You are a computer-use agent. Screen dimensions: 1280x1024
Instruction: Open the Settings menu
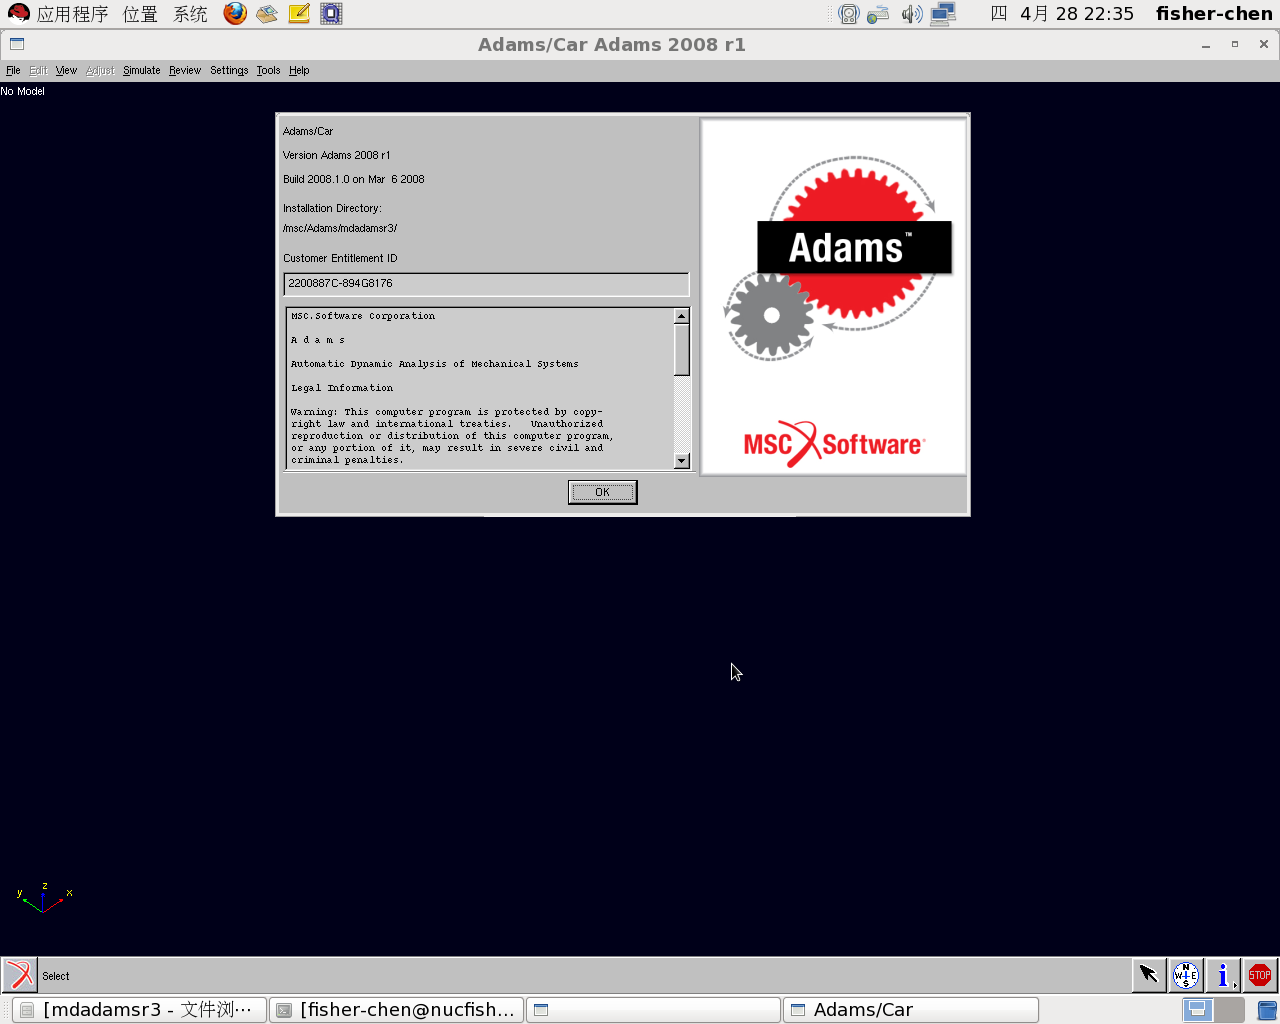tap(229, 70)
